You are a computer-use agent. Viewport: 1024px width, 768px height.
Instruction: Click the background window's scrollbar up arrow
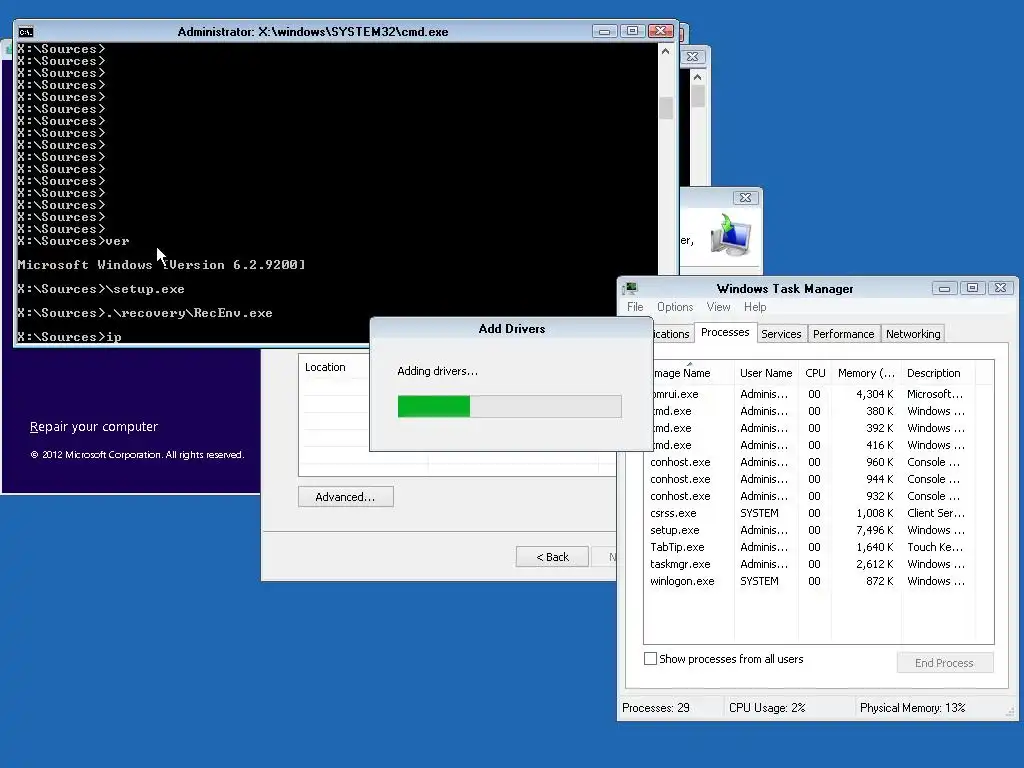[697, 77]
